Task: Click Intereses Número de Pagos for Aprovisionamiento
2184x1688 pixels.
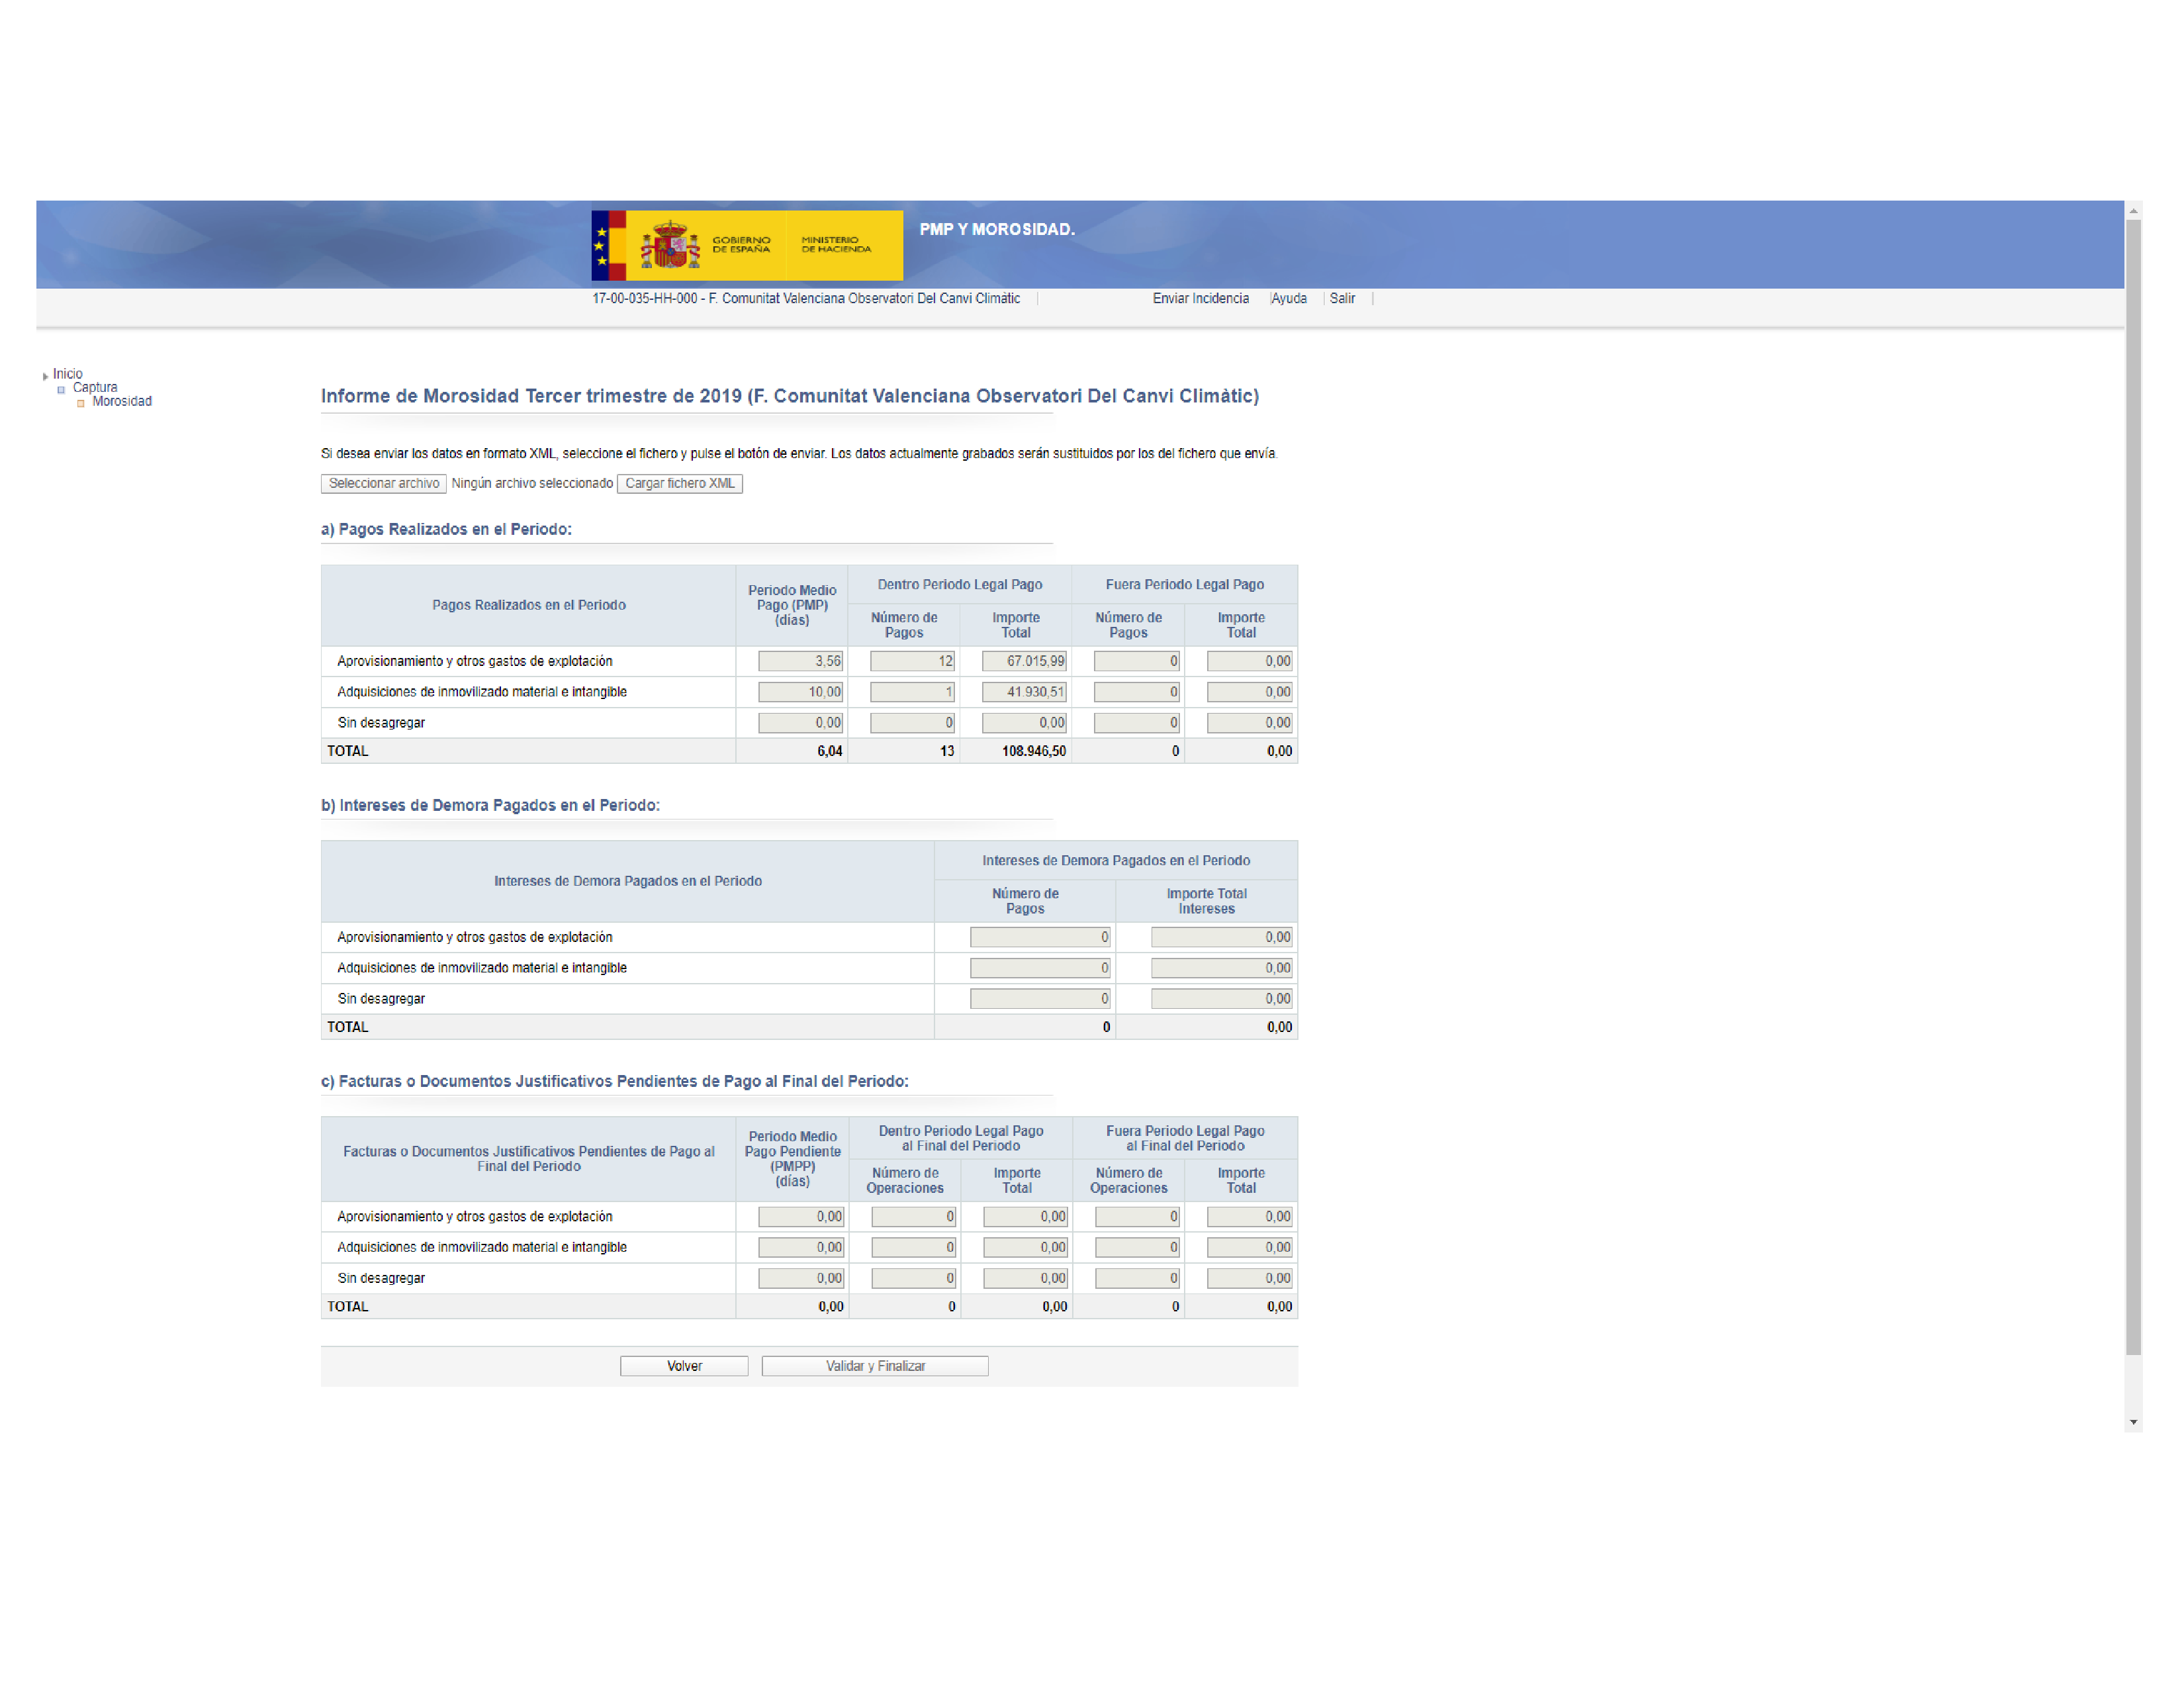Action: tap(1040, 937)
